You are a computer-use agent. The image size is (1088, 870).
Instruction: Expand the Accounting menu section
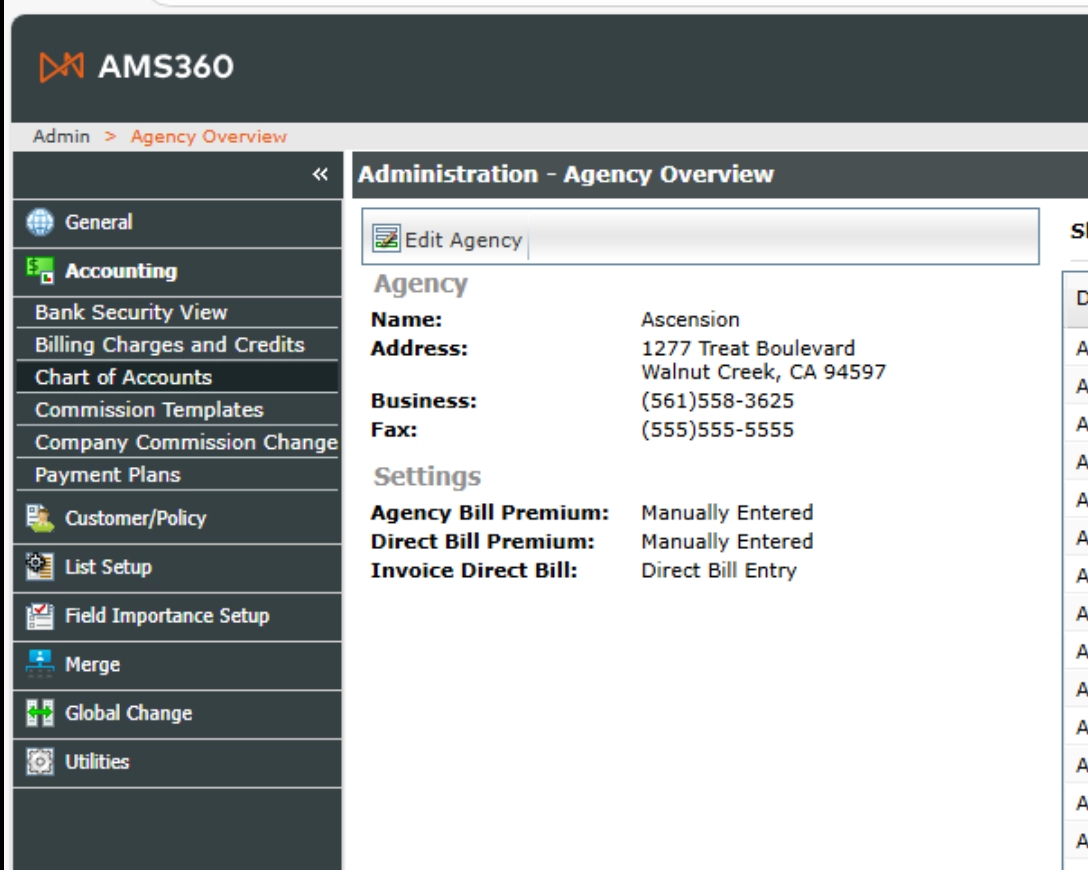point(178,271)
